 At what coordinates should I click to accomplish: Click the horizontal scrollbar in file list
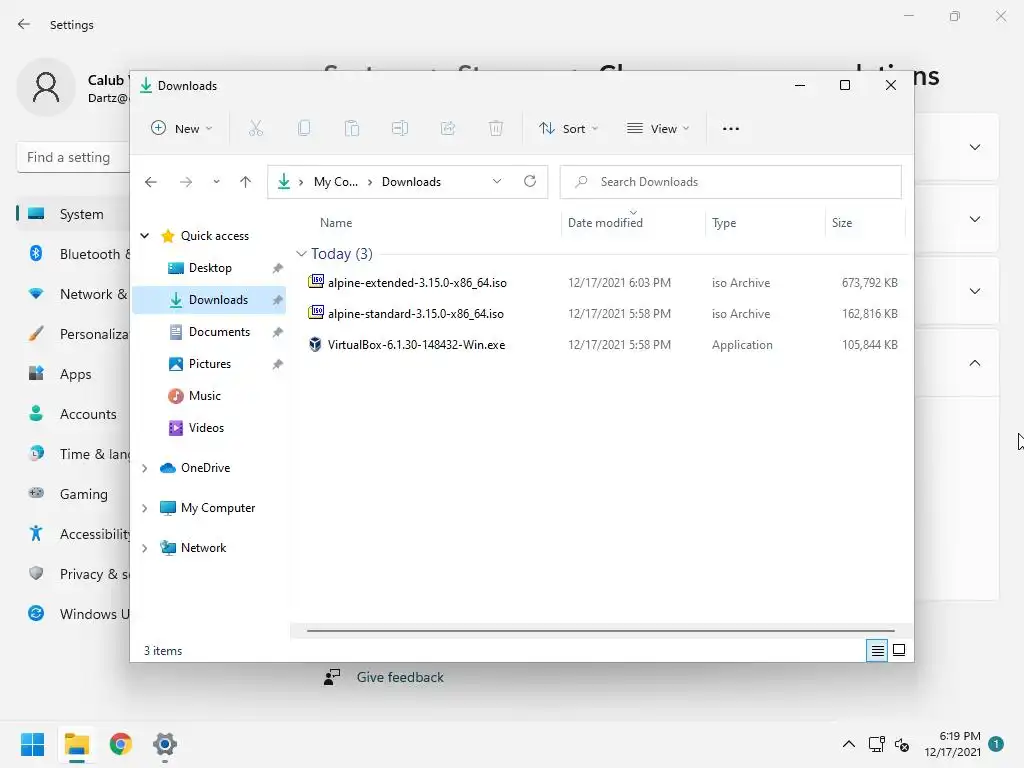(601, 631)
